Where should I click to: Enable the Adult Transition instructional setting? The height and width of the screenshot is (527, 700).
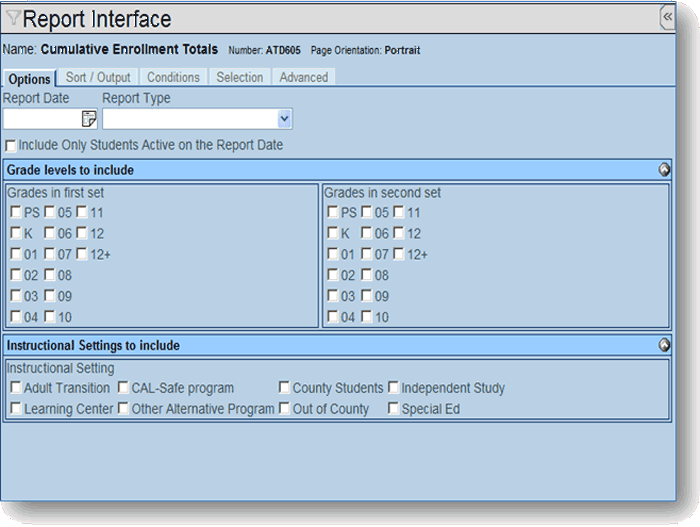16,387
